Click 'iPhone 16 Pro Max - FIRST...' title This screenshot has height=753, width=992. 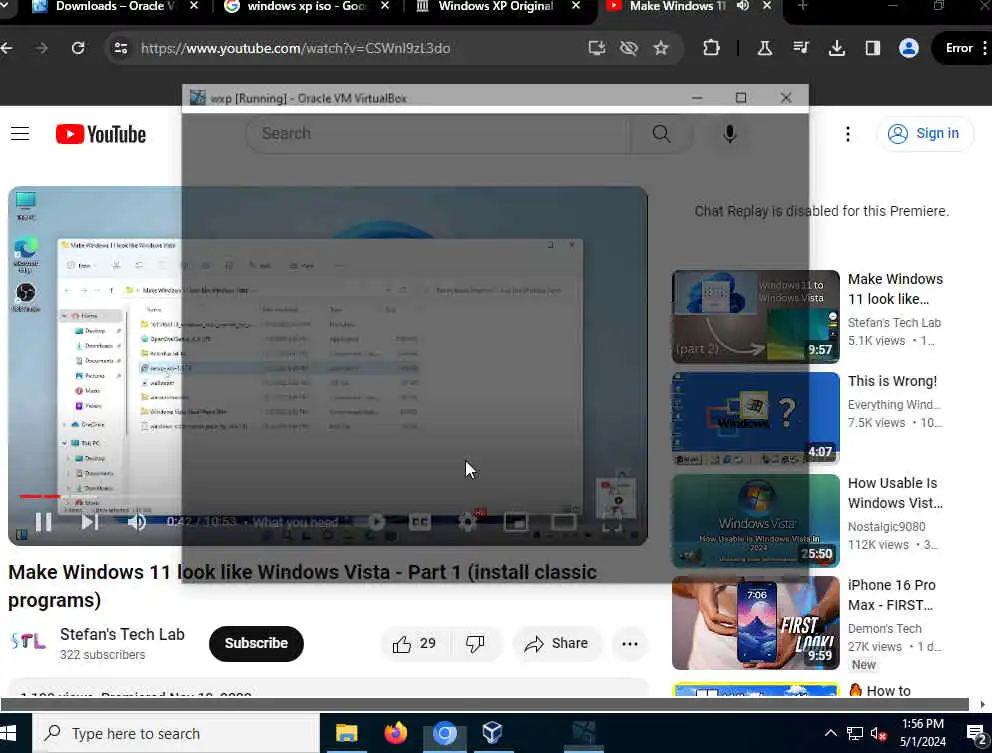pyautogui.click(x=891, y=595)
